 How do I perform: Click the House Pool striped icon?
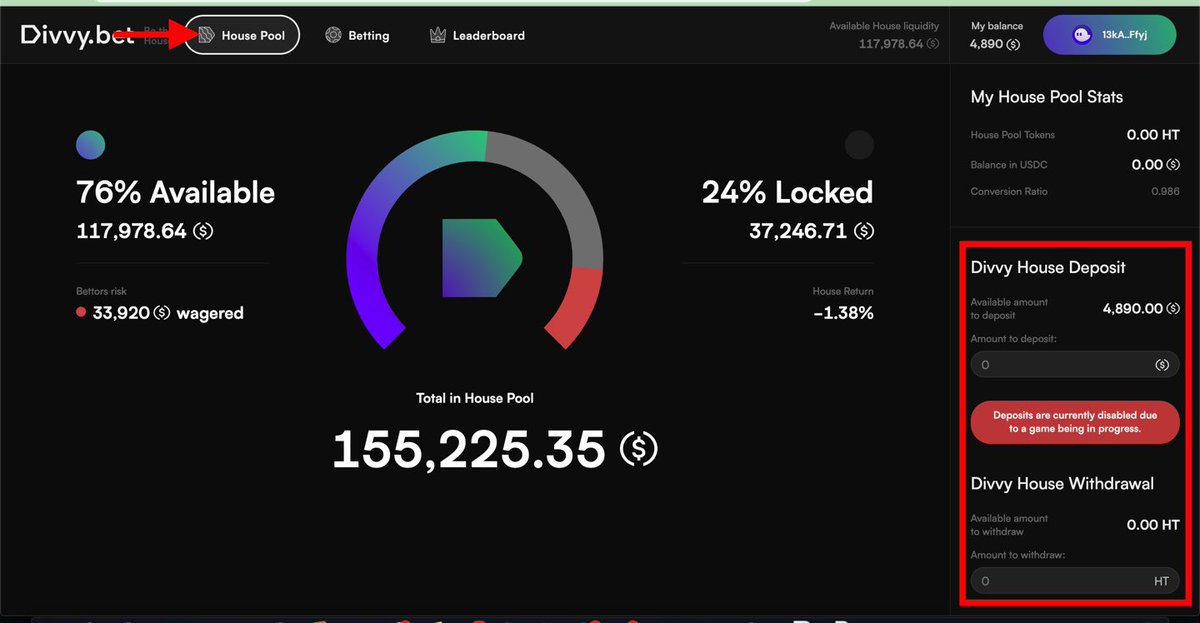click(x=206, y=35)
